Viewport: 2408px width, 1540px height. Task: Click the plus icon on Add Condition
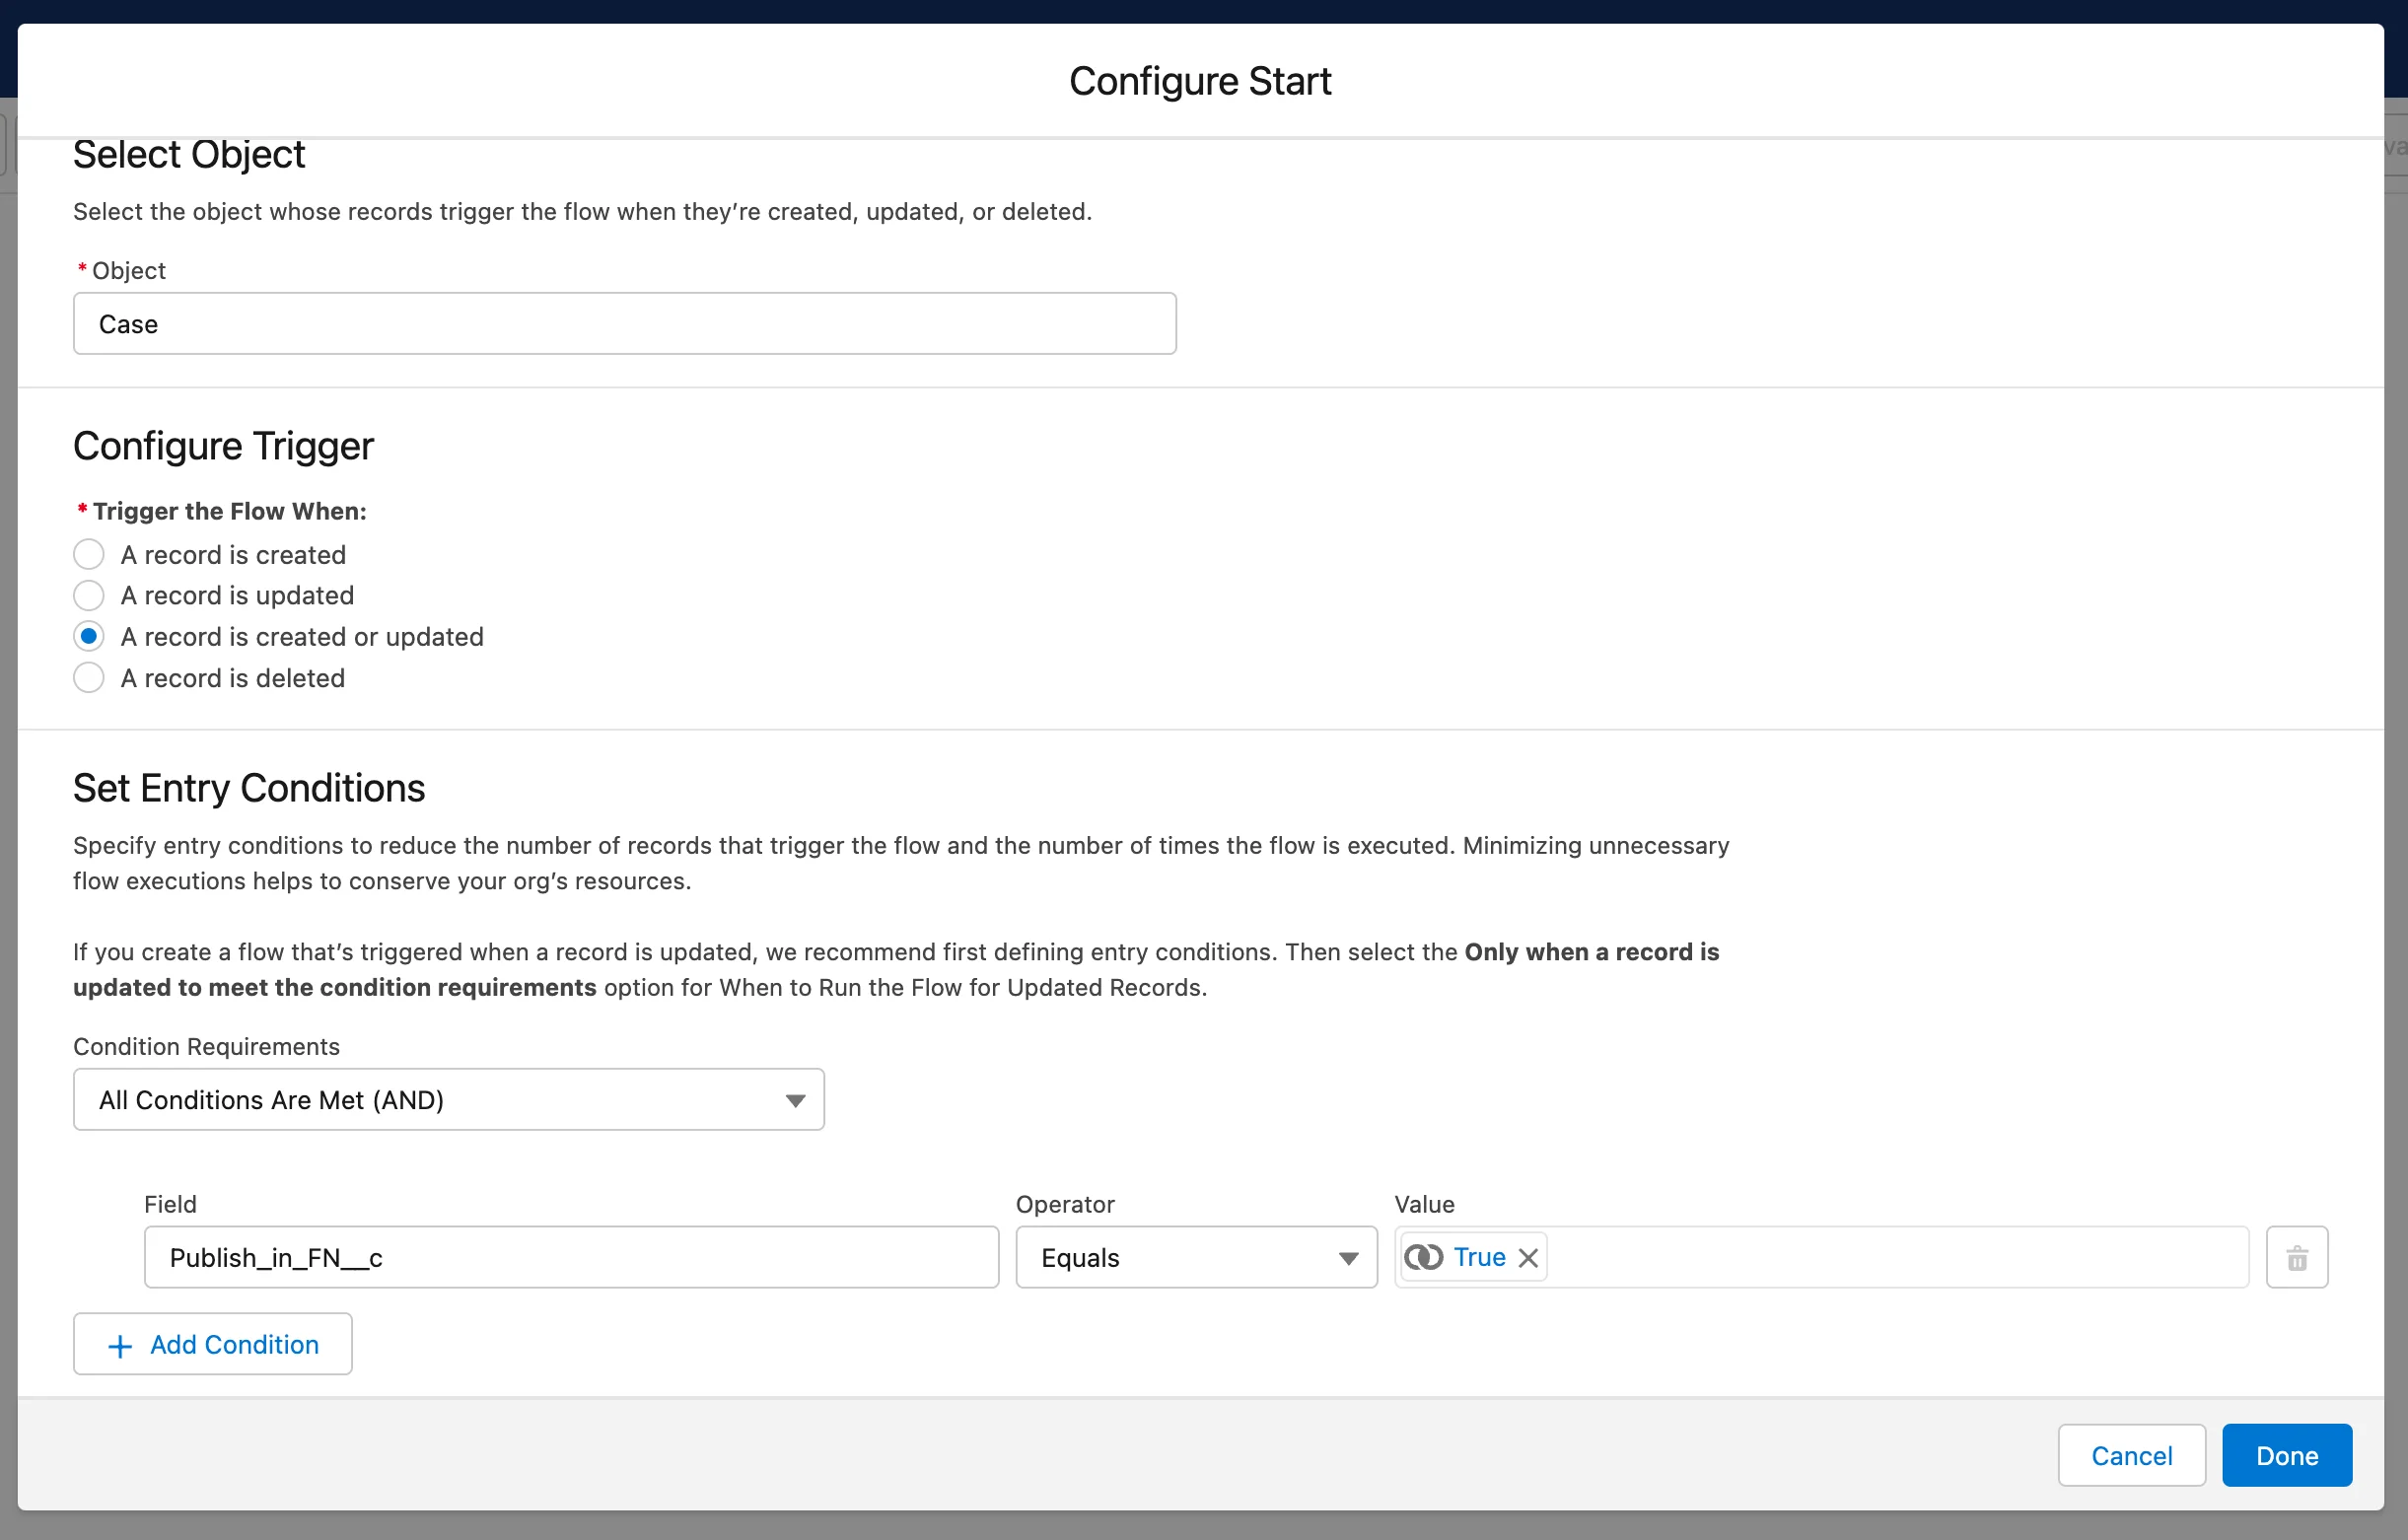(119, 1344)
